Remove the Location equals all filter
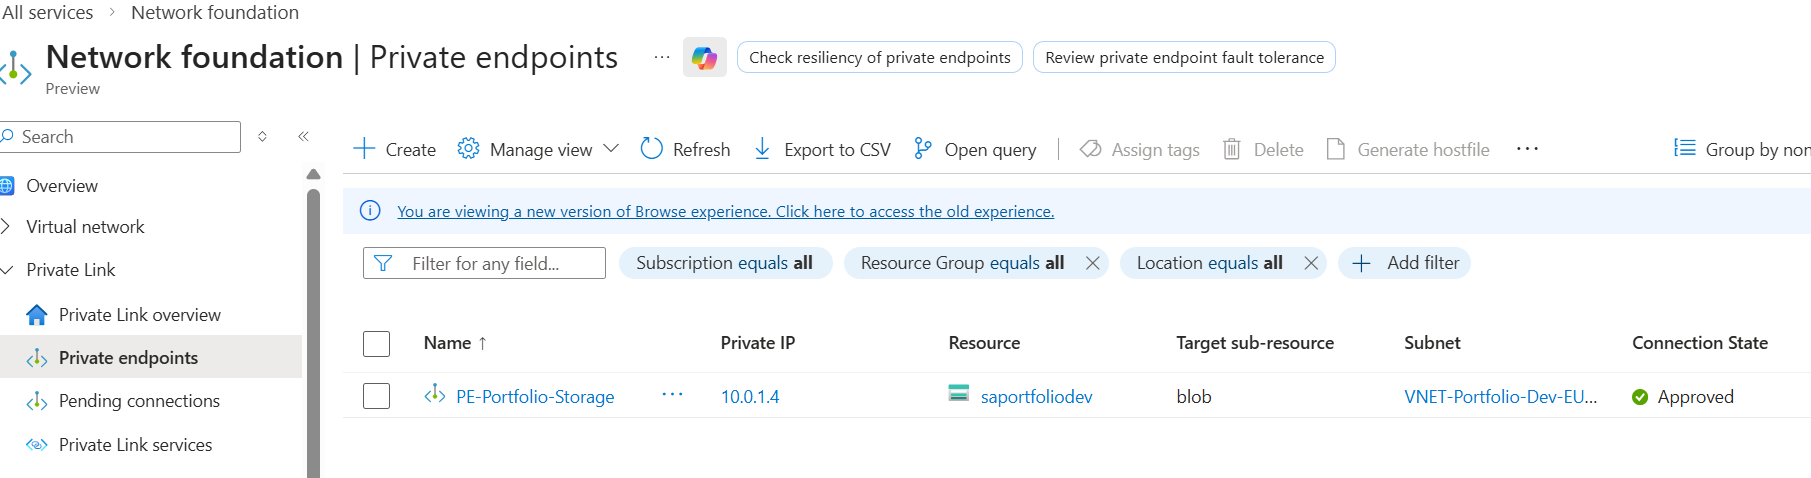Viewport: 1811px width, 478px height. pos(1310,263)
